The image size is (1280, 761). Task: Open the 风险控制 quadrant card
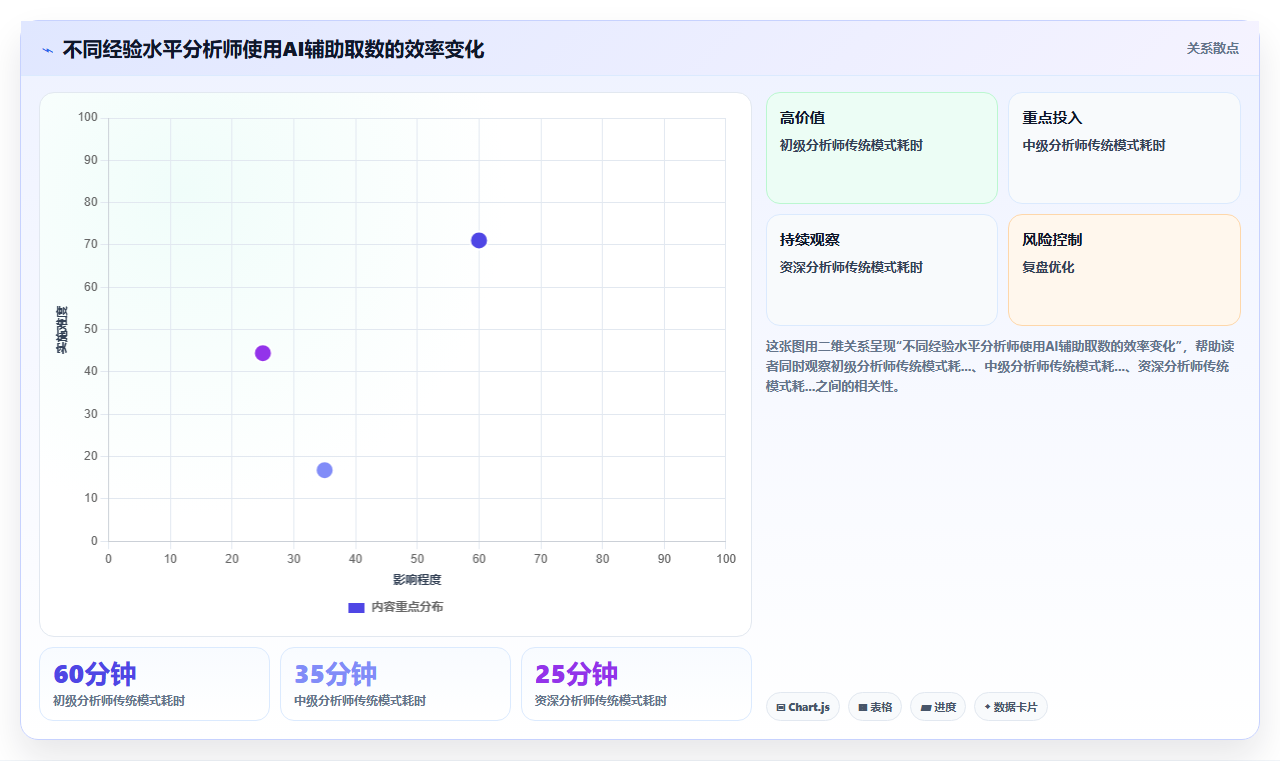click(x=1124, y=270)
